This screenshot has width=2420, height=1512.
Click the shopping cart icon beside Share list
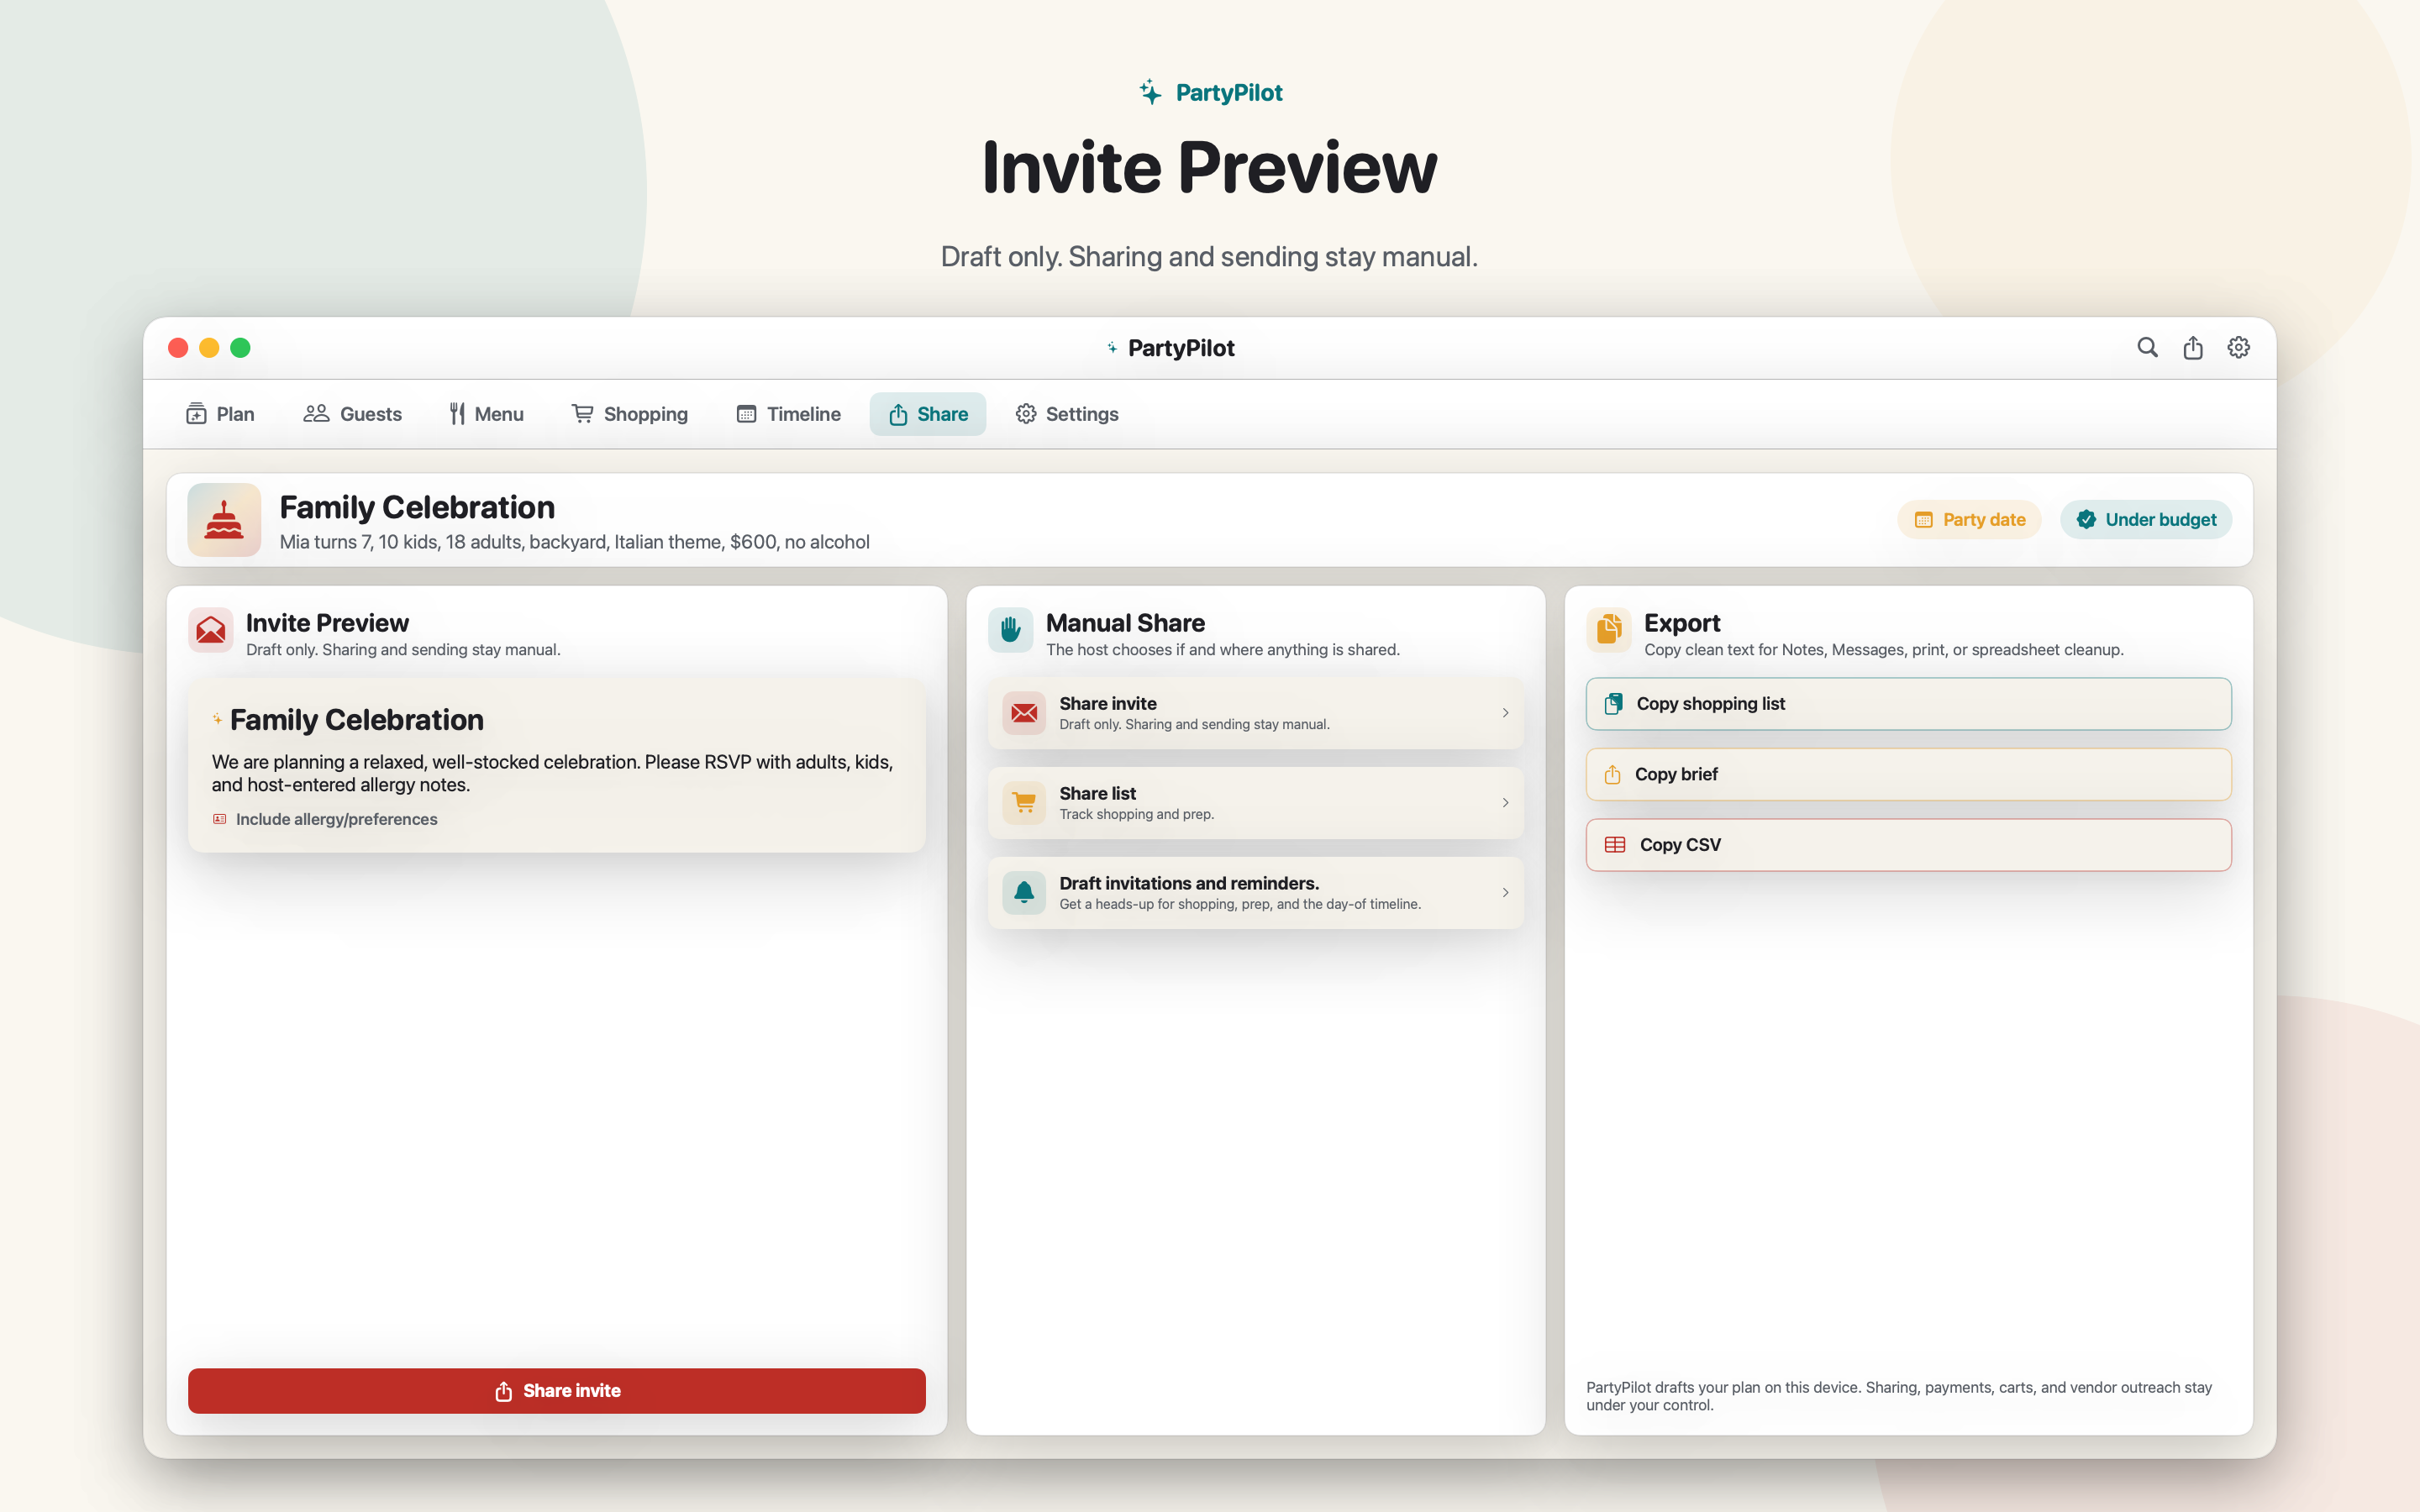(1024, 803)
